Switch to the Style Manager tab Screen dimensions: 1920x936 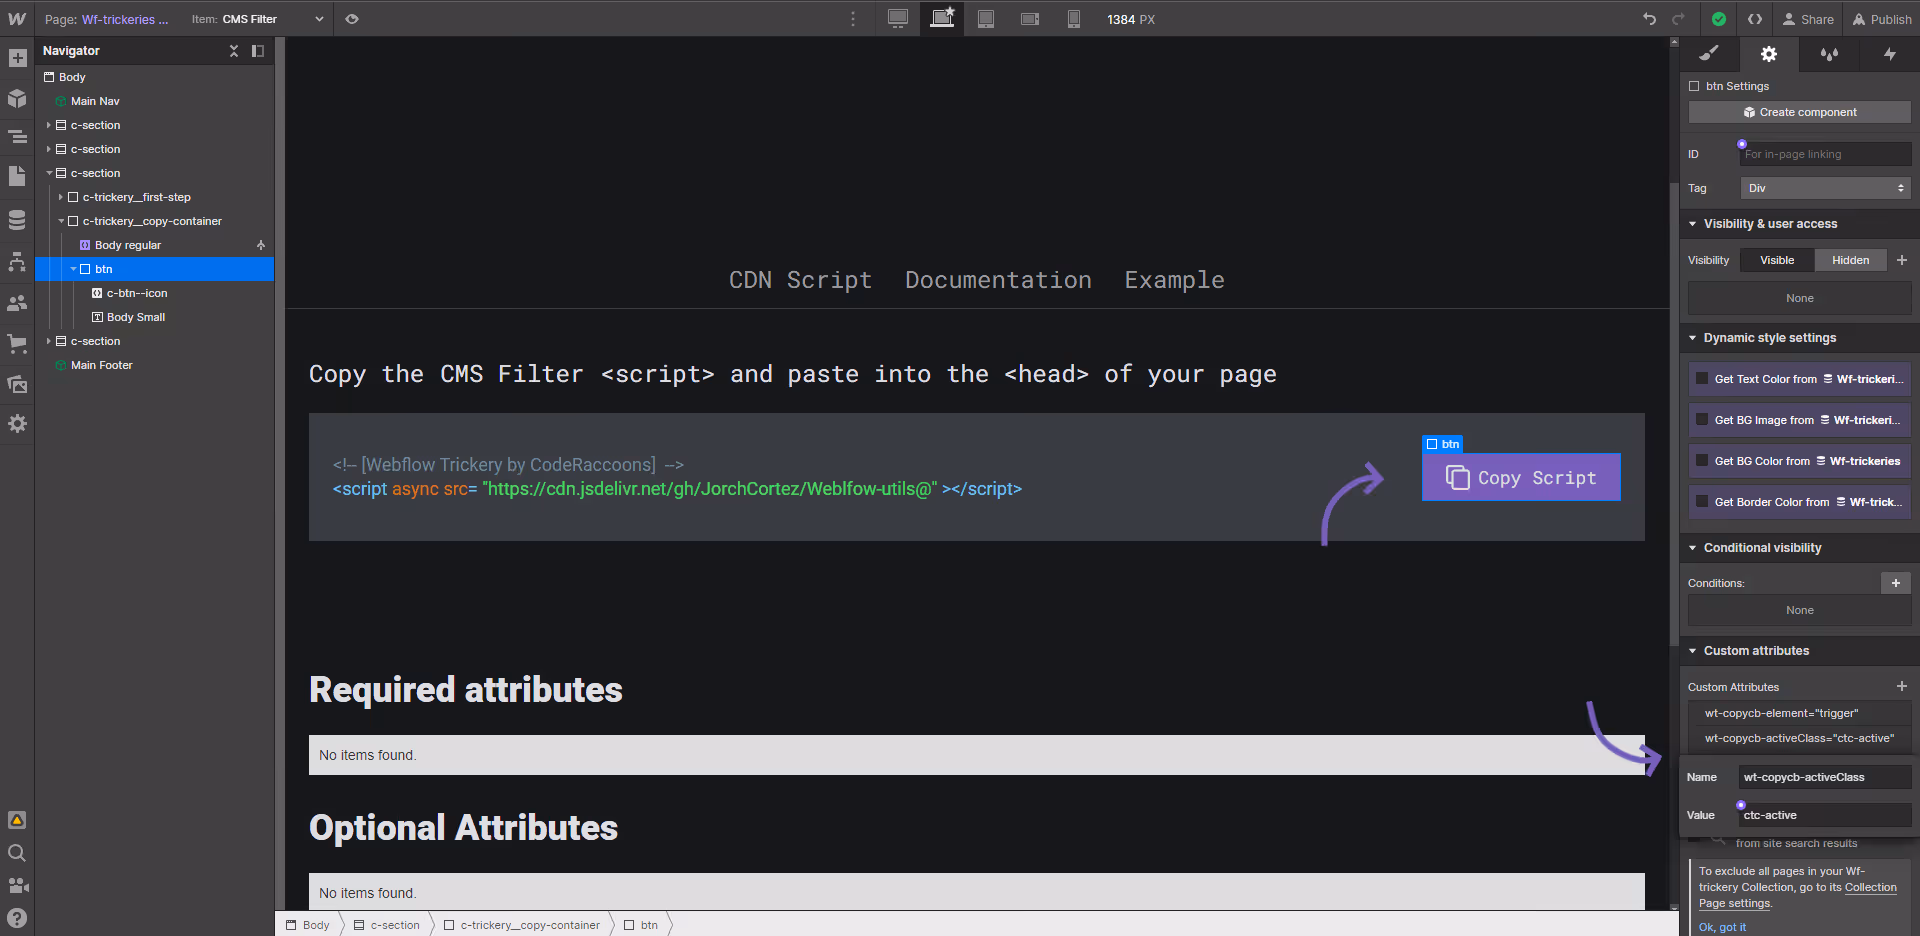(1829, 54)
